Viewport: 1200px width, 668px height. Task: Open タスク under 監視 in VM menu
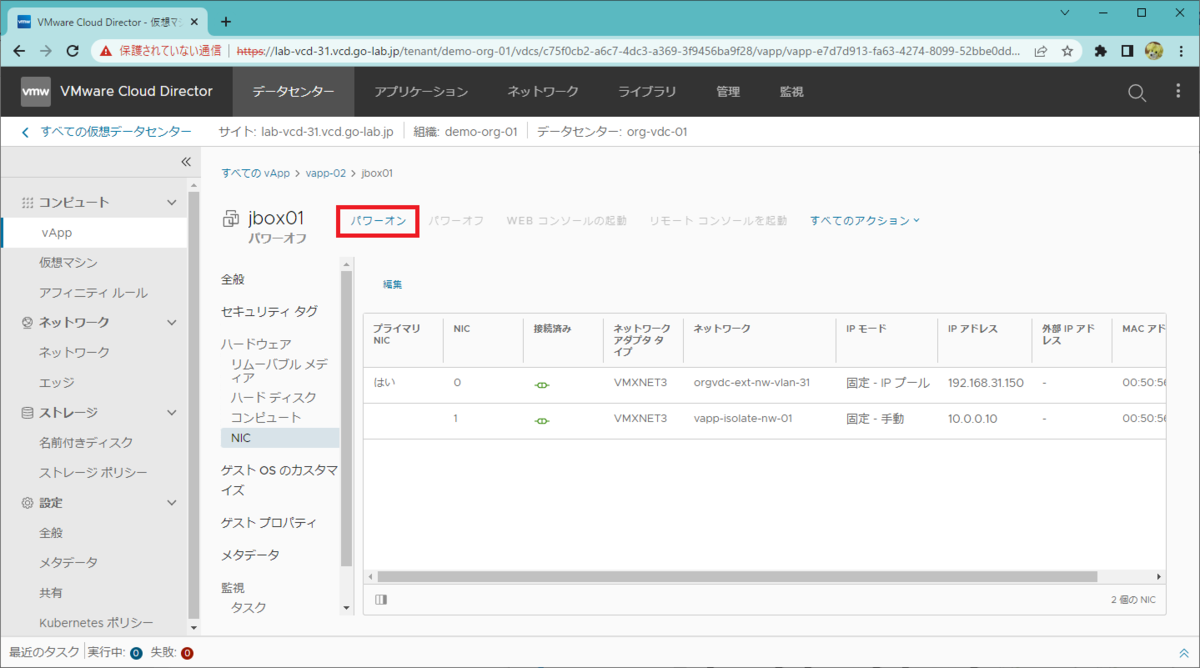click(x=249, y=607)
